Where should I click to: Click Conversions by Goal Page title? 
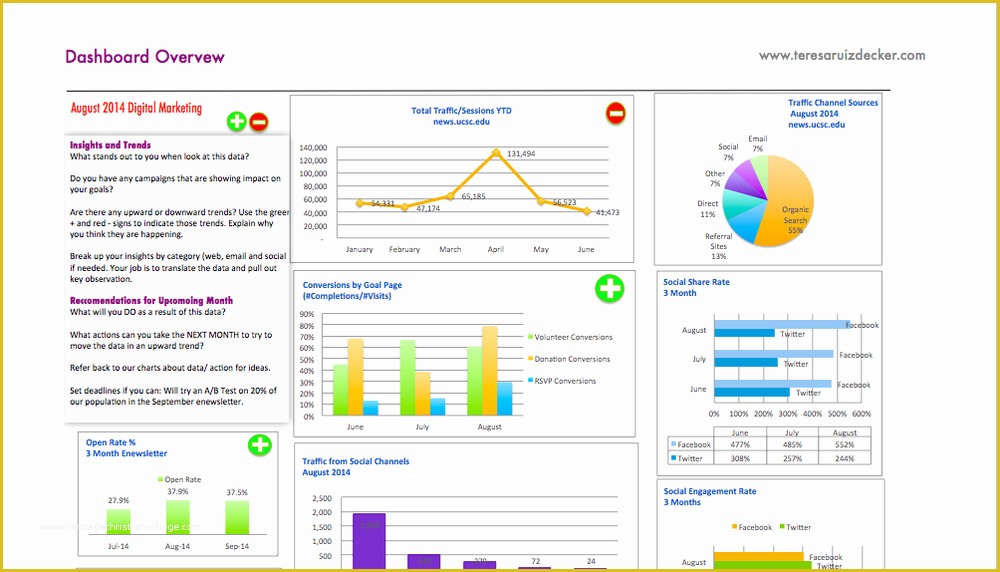pos(352,290)
